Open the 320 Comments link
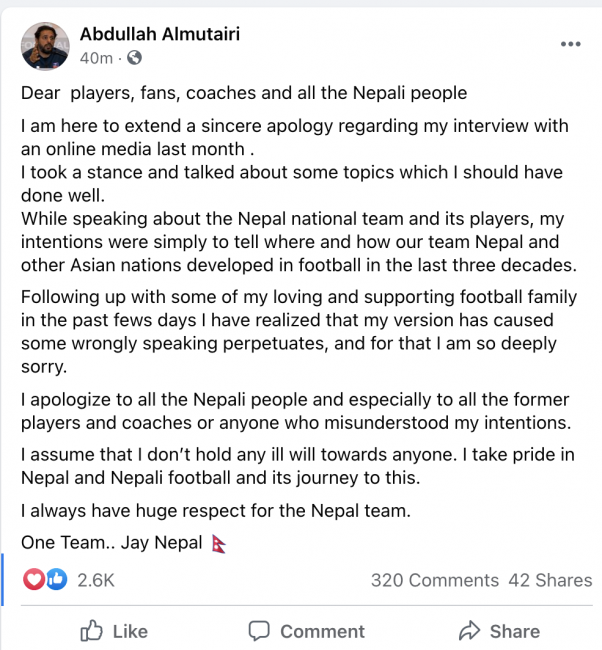The width and height of the screenshot is (602, 650). (434, 580)
